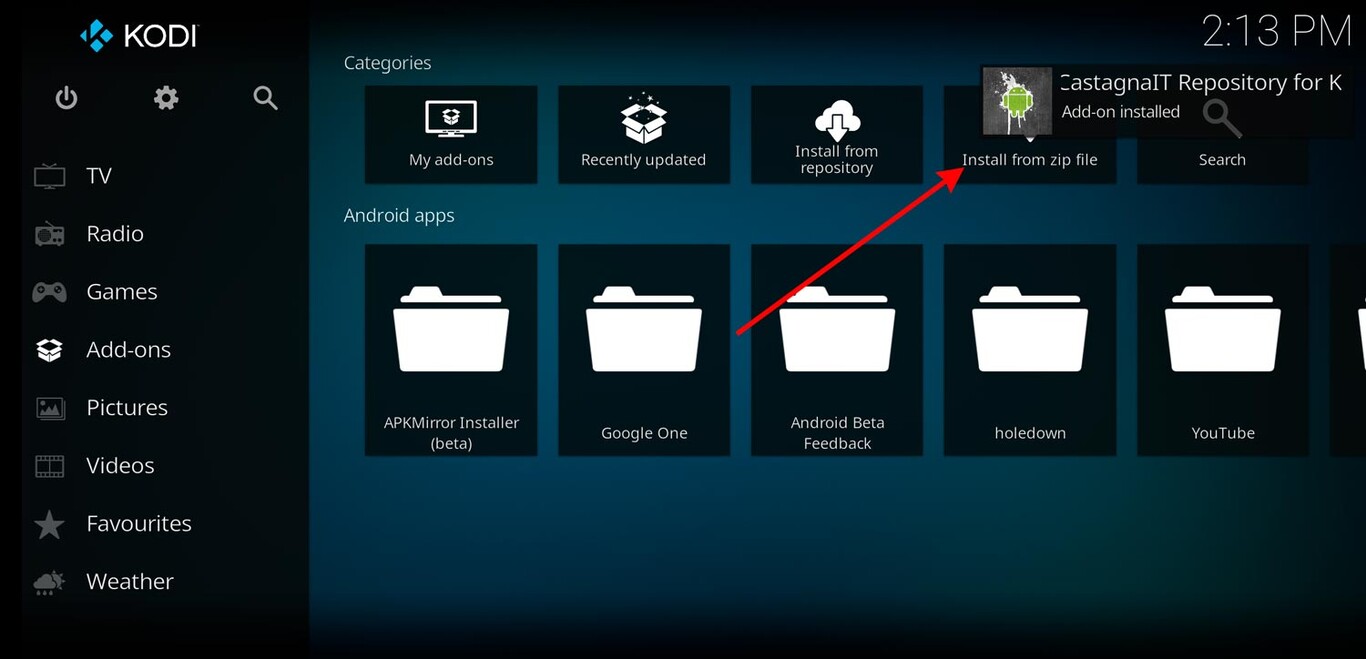Open settings via the gear icon
The width and height of the screenshot is (1366, 659).
(x=166, y=98)
